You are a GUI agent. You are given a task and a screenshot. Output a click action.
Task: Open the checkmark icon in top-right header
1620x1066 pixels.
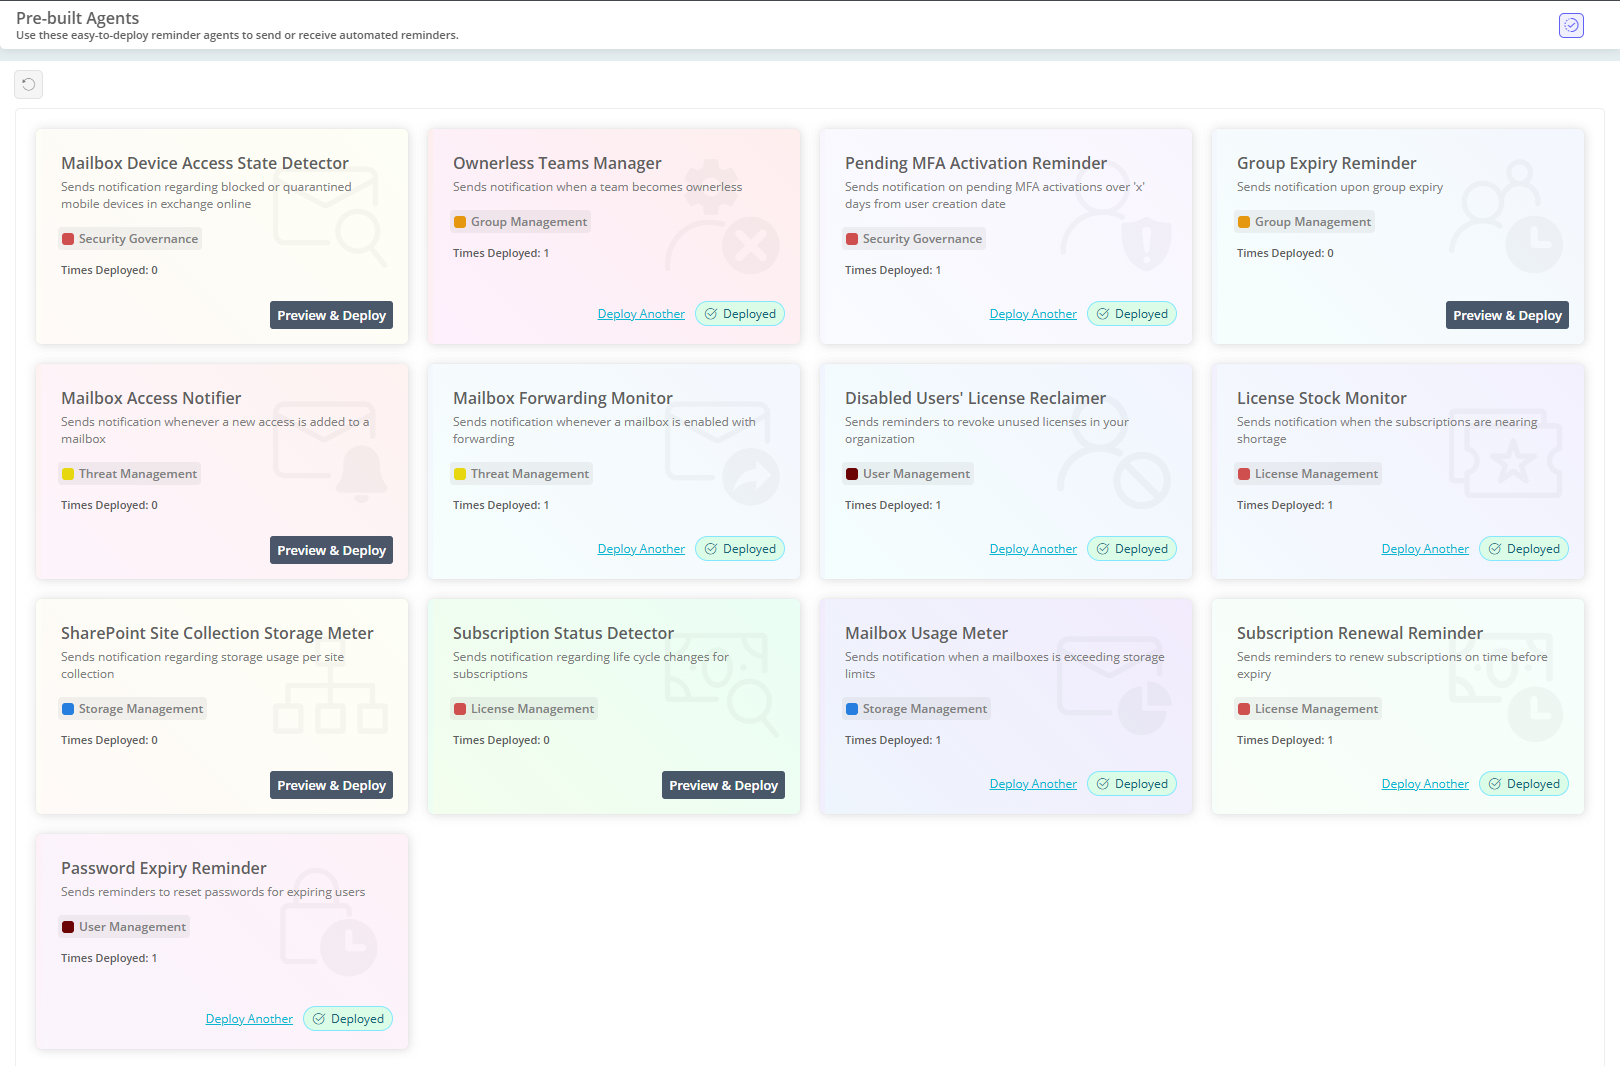(1571, 25)
